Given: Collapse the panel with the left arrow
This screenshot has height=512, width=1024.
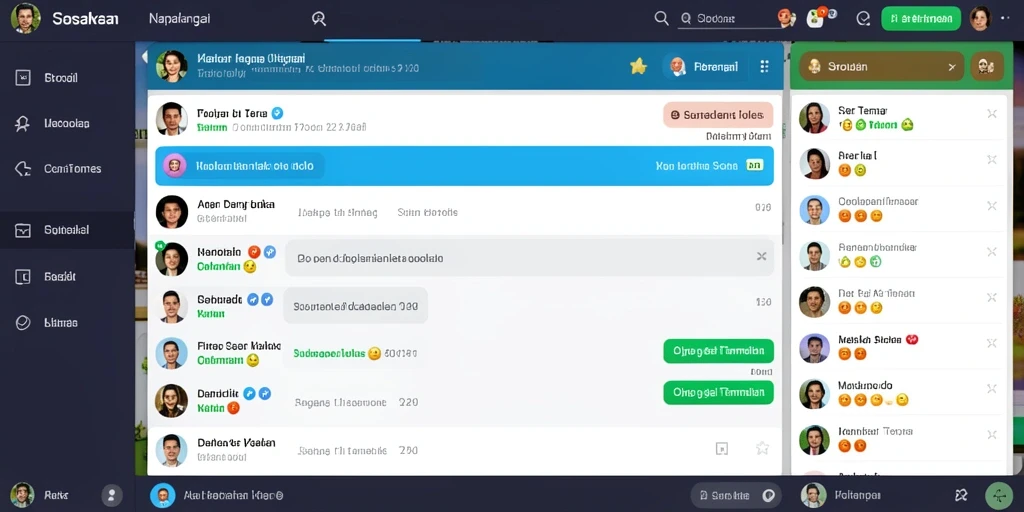Looking at the screenshot, I should pyautogui.click(x=144, y=57).
